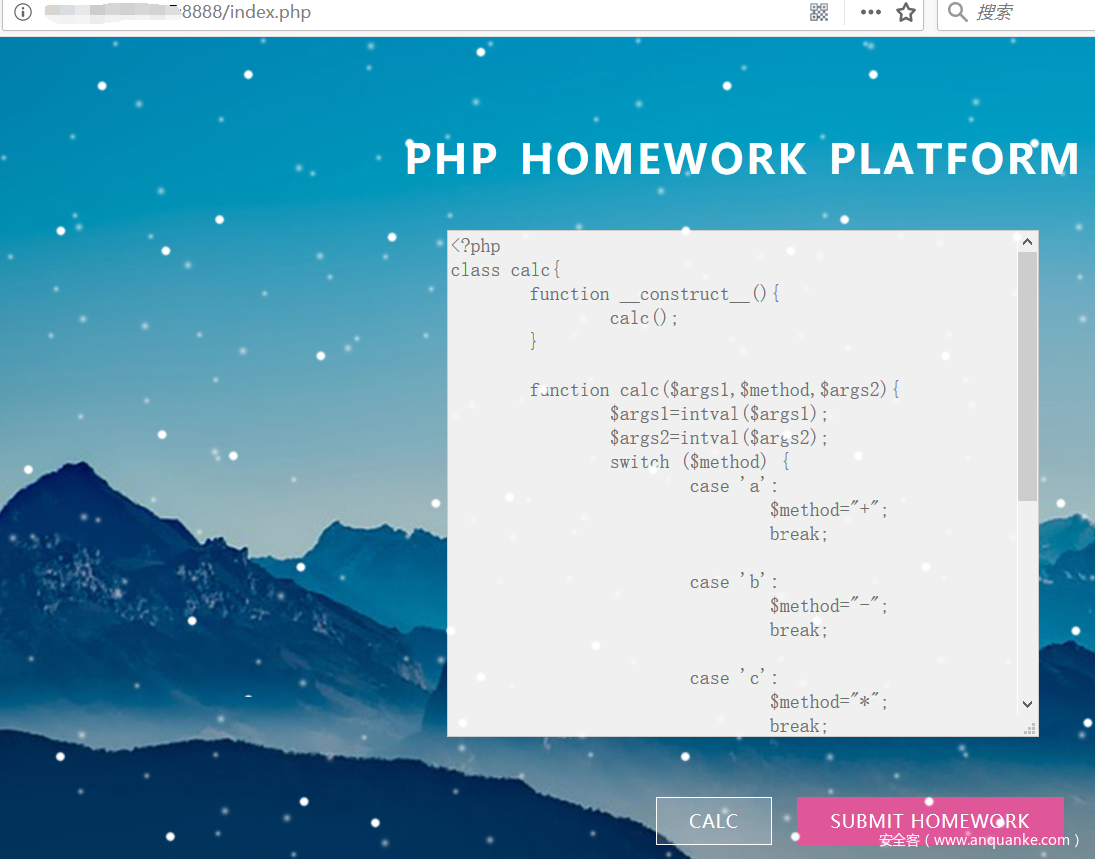The image size is (1095, 859).
Task: Click the '$method="*";' line
Action: (829, 702)
